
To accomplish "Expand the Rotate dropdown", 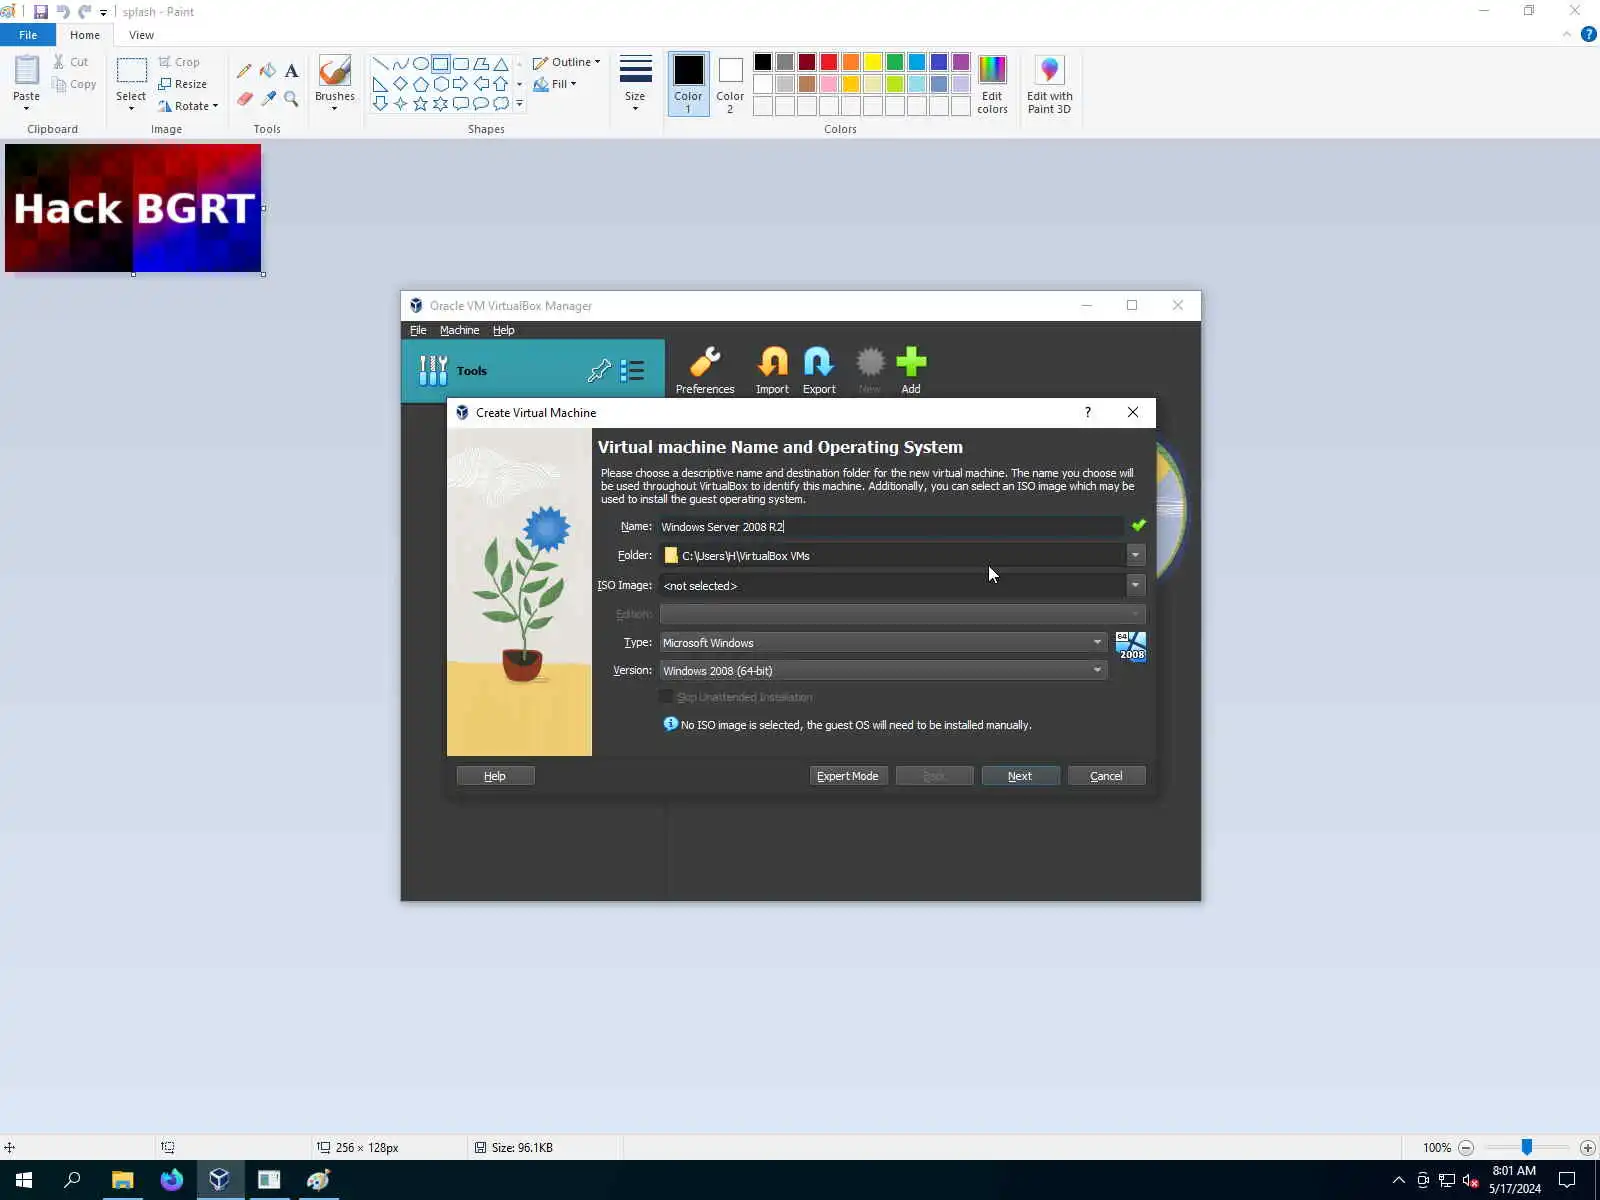I will point(187,106).
